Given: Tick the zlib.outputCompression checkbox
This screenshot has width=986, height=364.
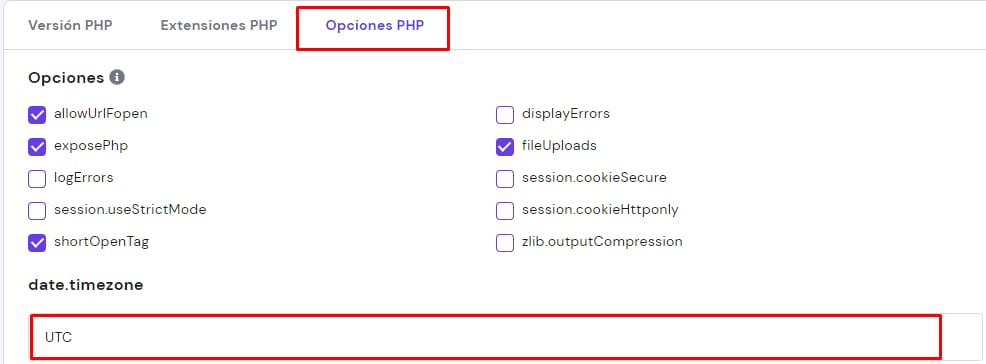Looking at the screenshot, I should (x=505, y=243).
